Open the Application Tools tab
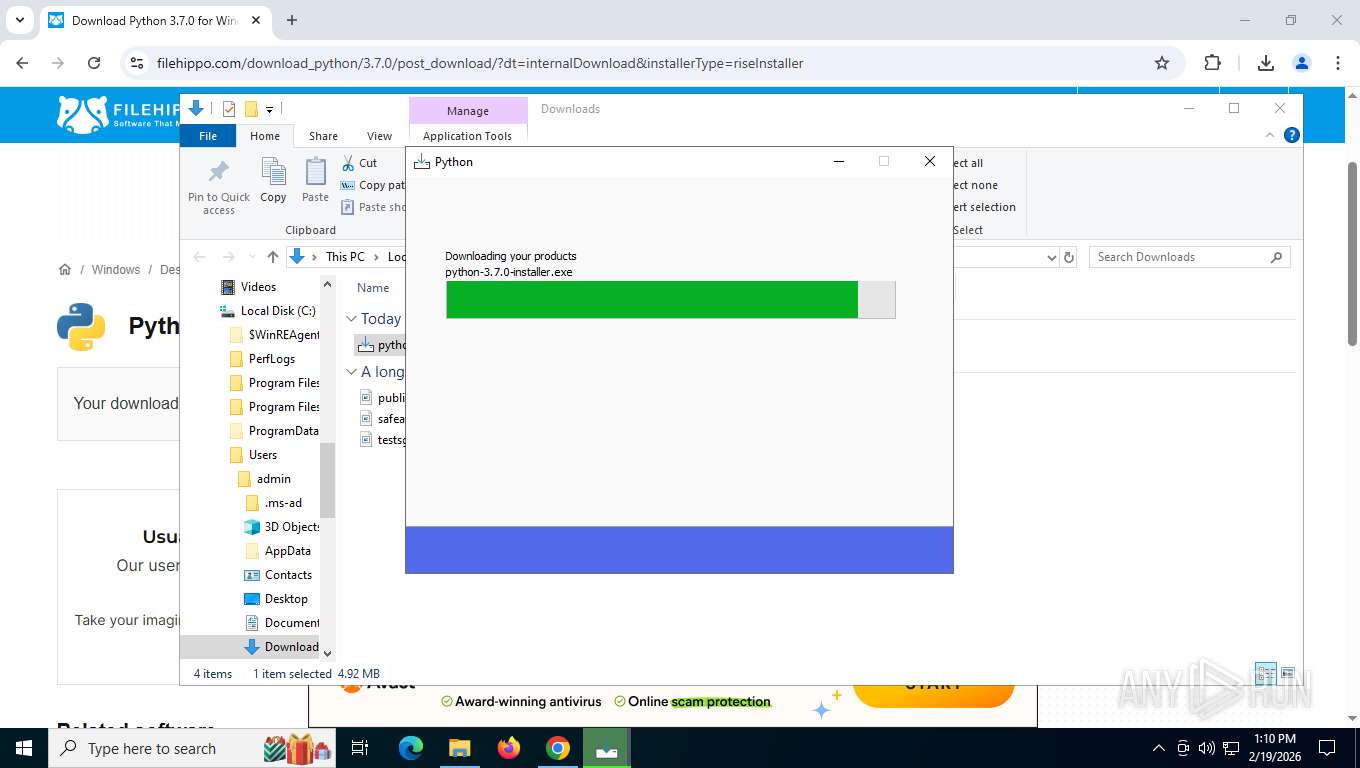Screen dimensions: 1360x768 467,136
